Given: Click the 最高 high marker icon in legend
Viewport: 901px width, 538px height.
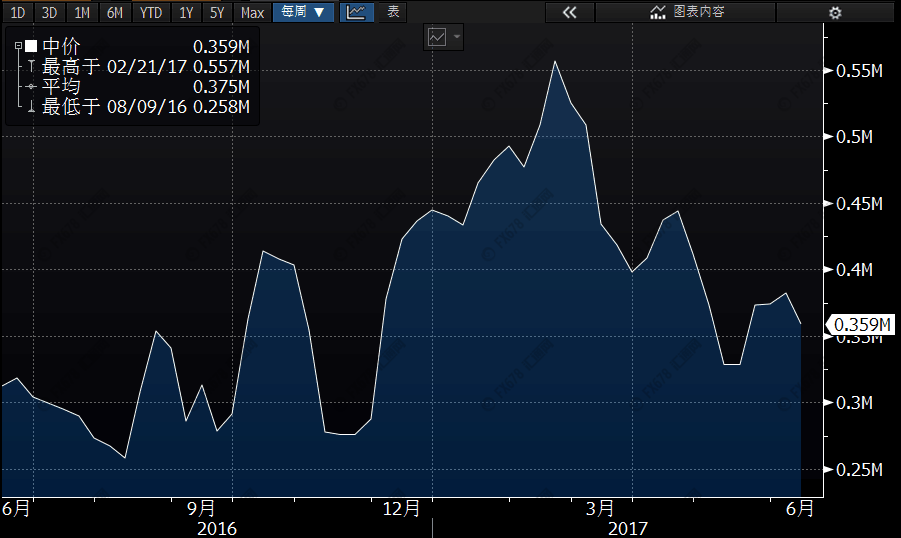Looking at the screenshot, I should pyautogui.click(x=31, y=67).
